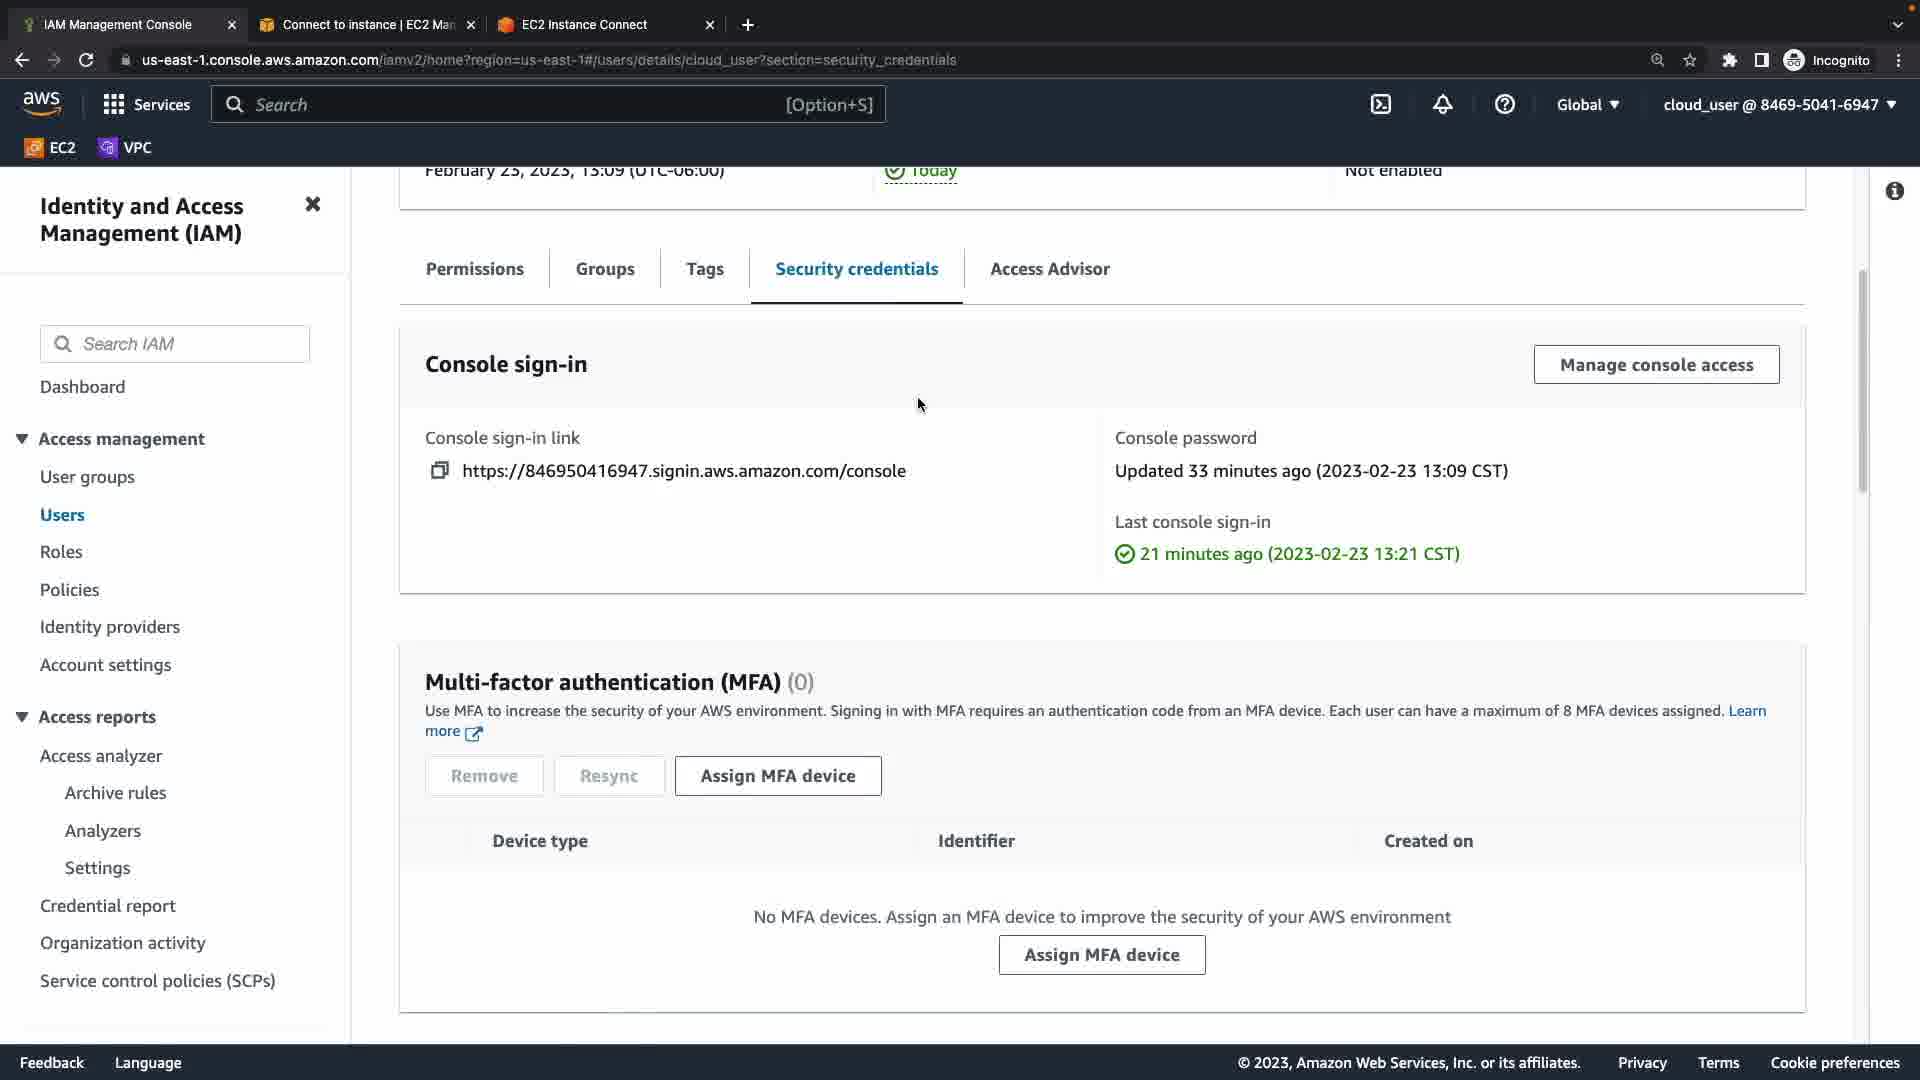Image resolution: width=1920 pixels, height=1080 pixels.
Task: Collapse the Access management section
Action: pyautogui.click(x=22, y=439)
